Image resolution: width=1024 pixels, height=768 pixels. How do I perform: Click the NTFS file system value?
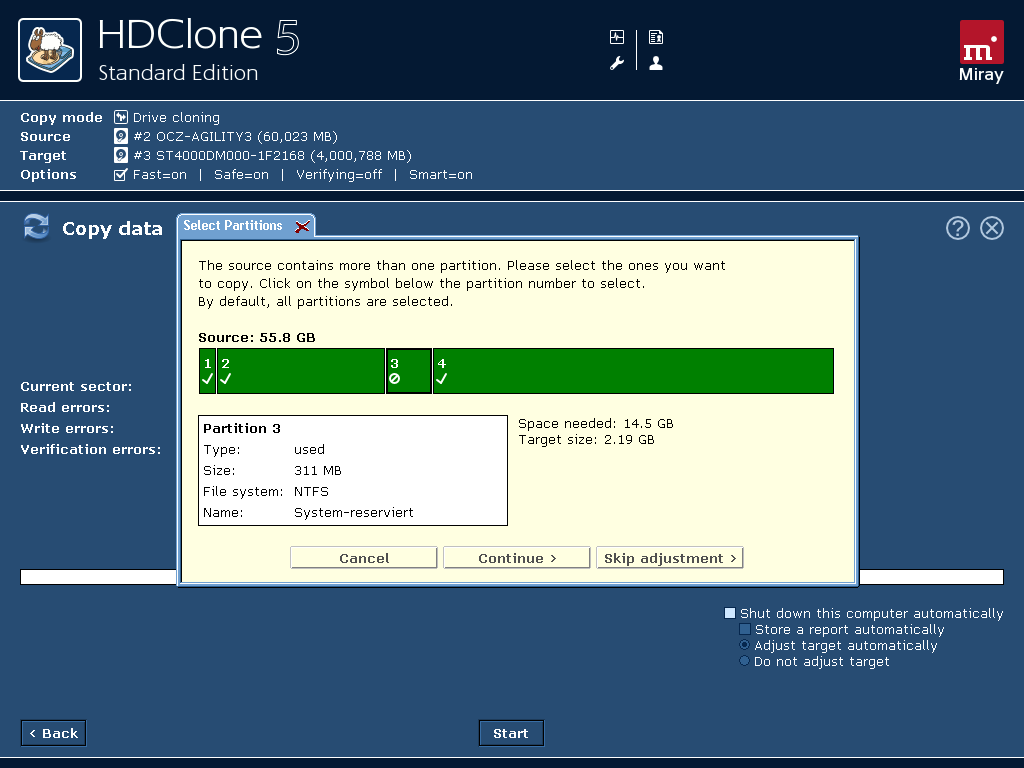point(312,492)
